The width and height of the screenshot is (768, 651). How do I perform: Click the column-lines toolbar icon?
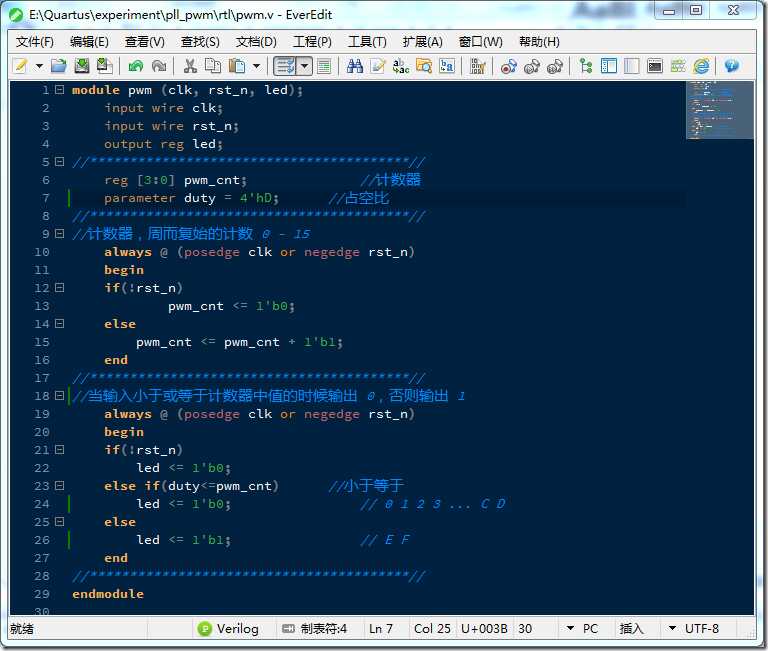(x=477, y=66)
